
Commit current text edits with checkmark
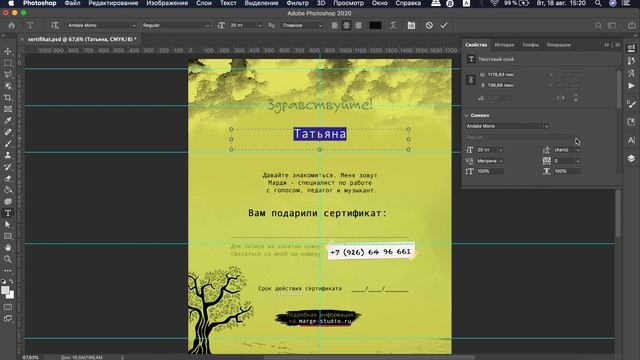[x=444, y=25]
